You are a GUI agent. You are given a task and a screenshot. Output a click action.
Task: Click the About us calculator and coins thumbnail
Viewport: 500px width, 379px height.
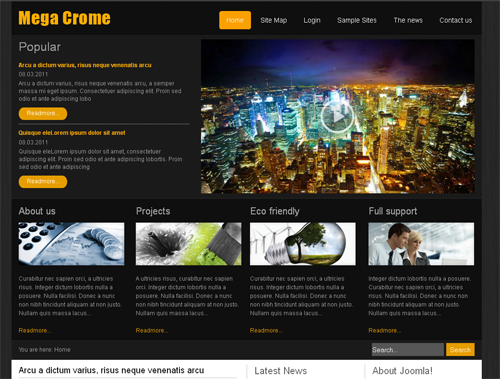pos(71,244)
